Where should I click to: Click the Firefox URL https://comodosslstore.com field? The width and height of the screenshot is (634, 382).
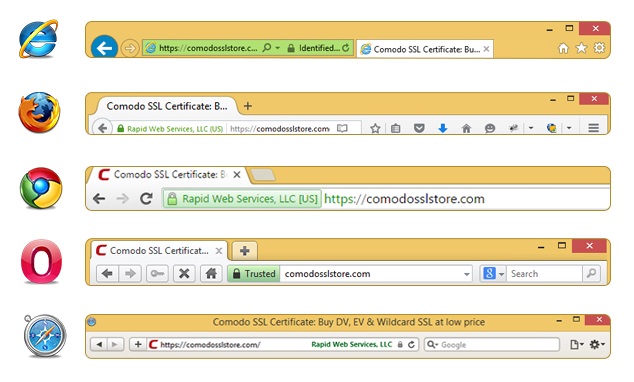pos(280,129)
